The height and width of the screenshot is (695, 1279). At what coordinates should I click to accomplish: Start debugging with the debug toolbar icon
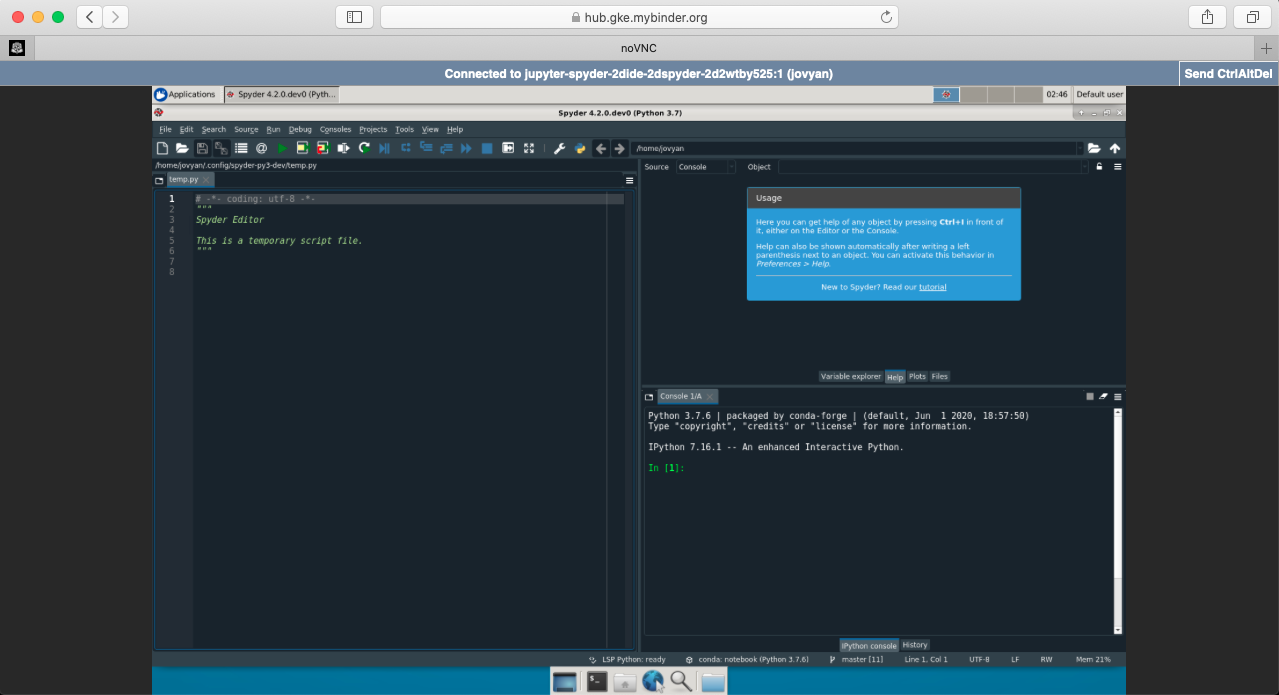click(385, 148)
